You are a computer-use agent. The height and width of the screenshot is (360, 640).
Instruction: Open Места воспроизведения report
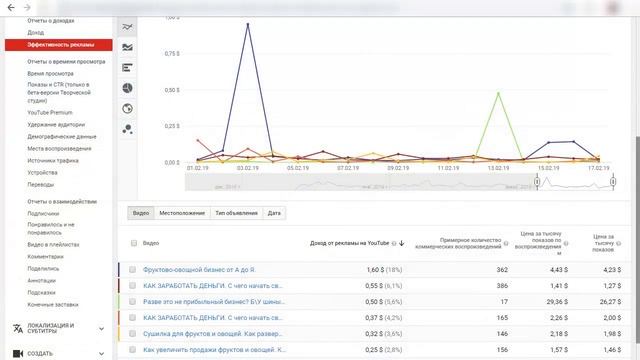[59, 149]
